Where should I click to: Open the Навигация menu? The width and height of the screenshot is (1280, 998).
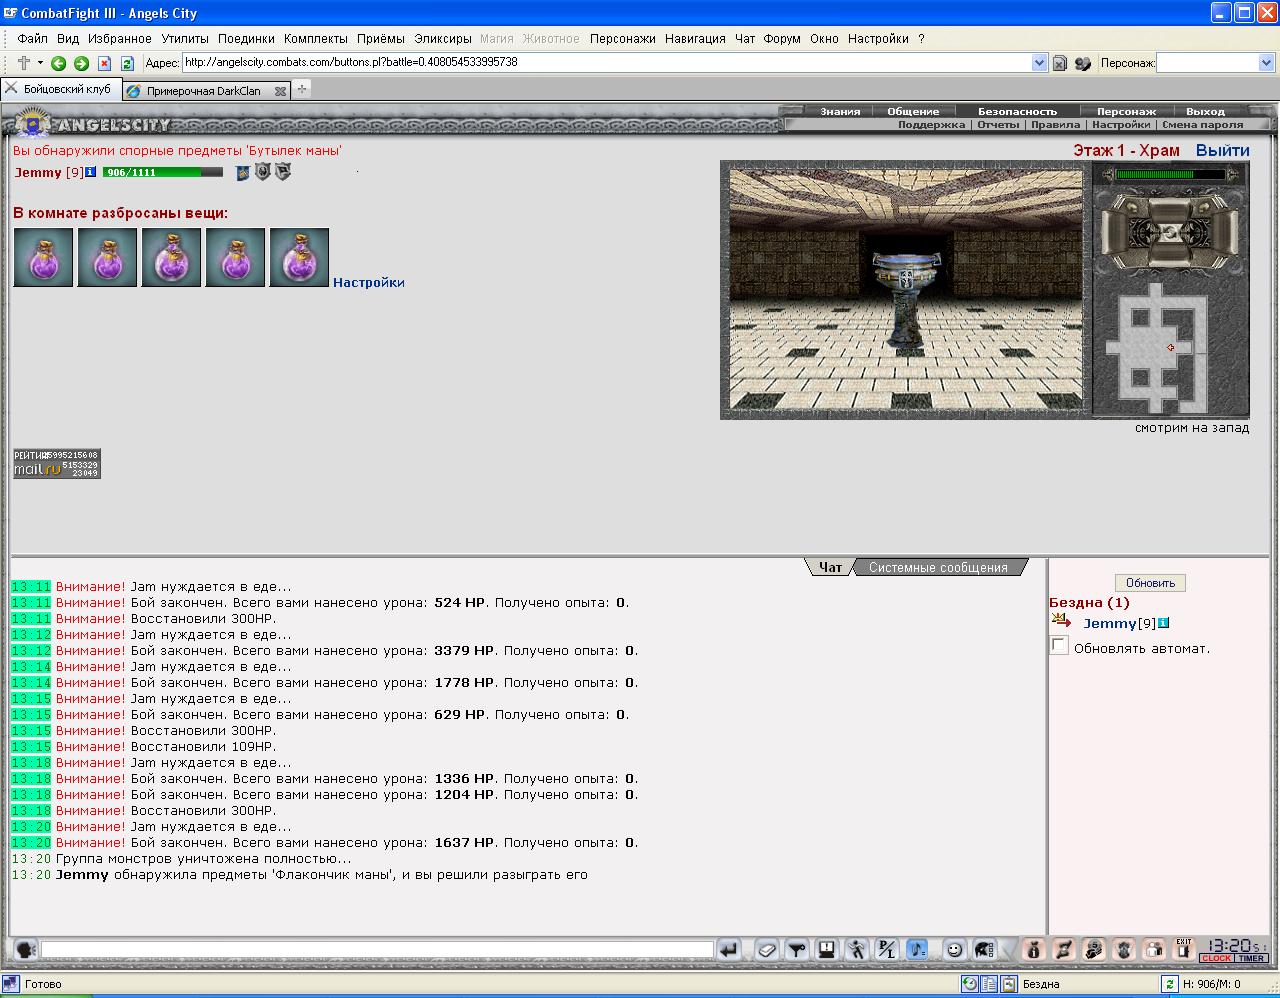click(695, 39)
